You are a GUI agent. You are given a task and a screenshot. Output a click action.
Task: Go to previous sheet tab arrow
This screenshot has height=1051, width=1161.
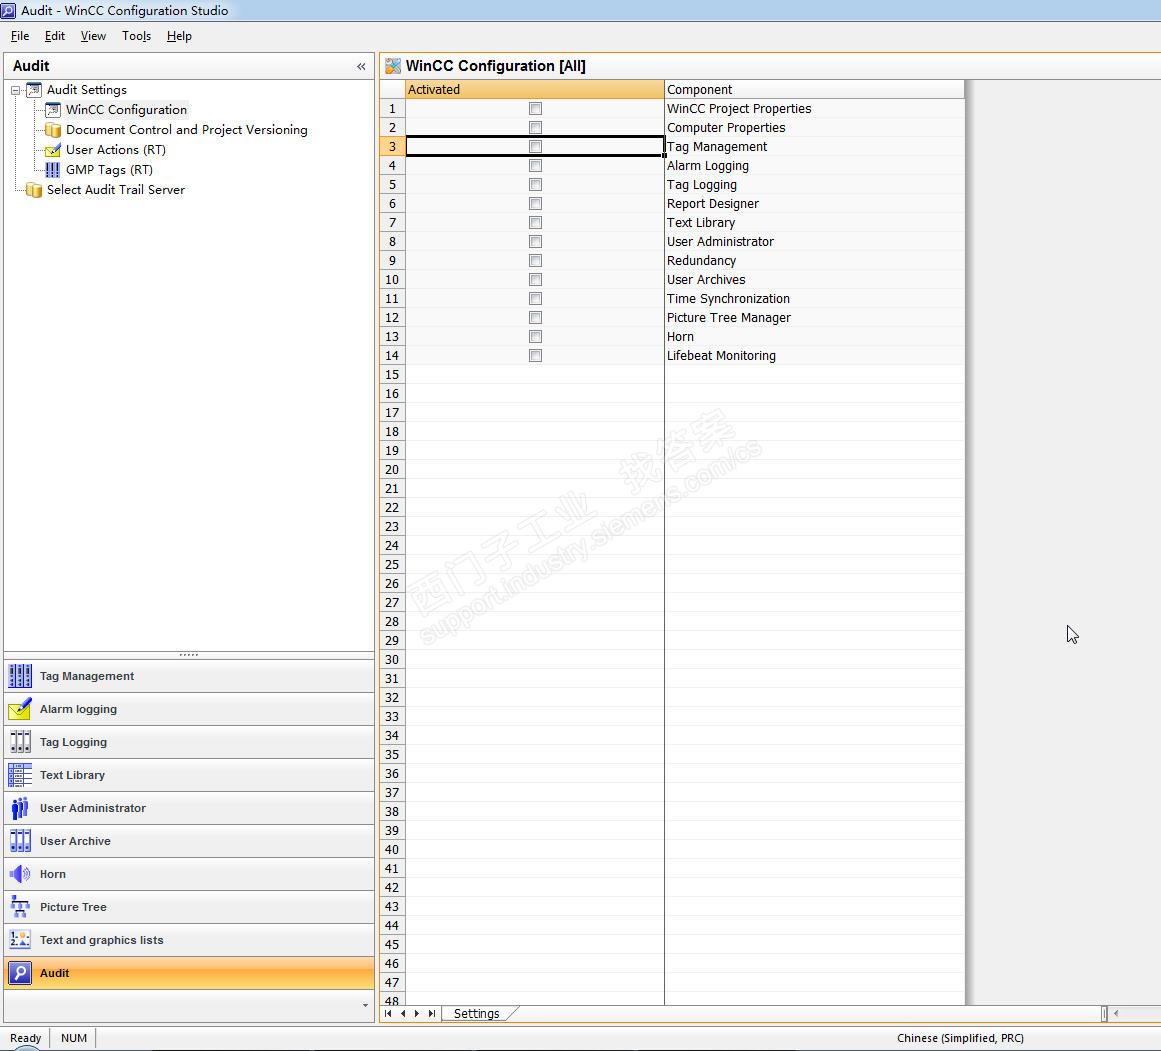[403, 1013]
